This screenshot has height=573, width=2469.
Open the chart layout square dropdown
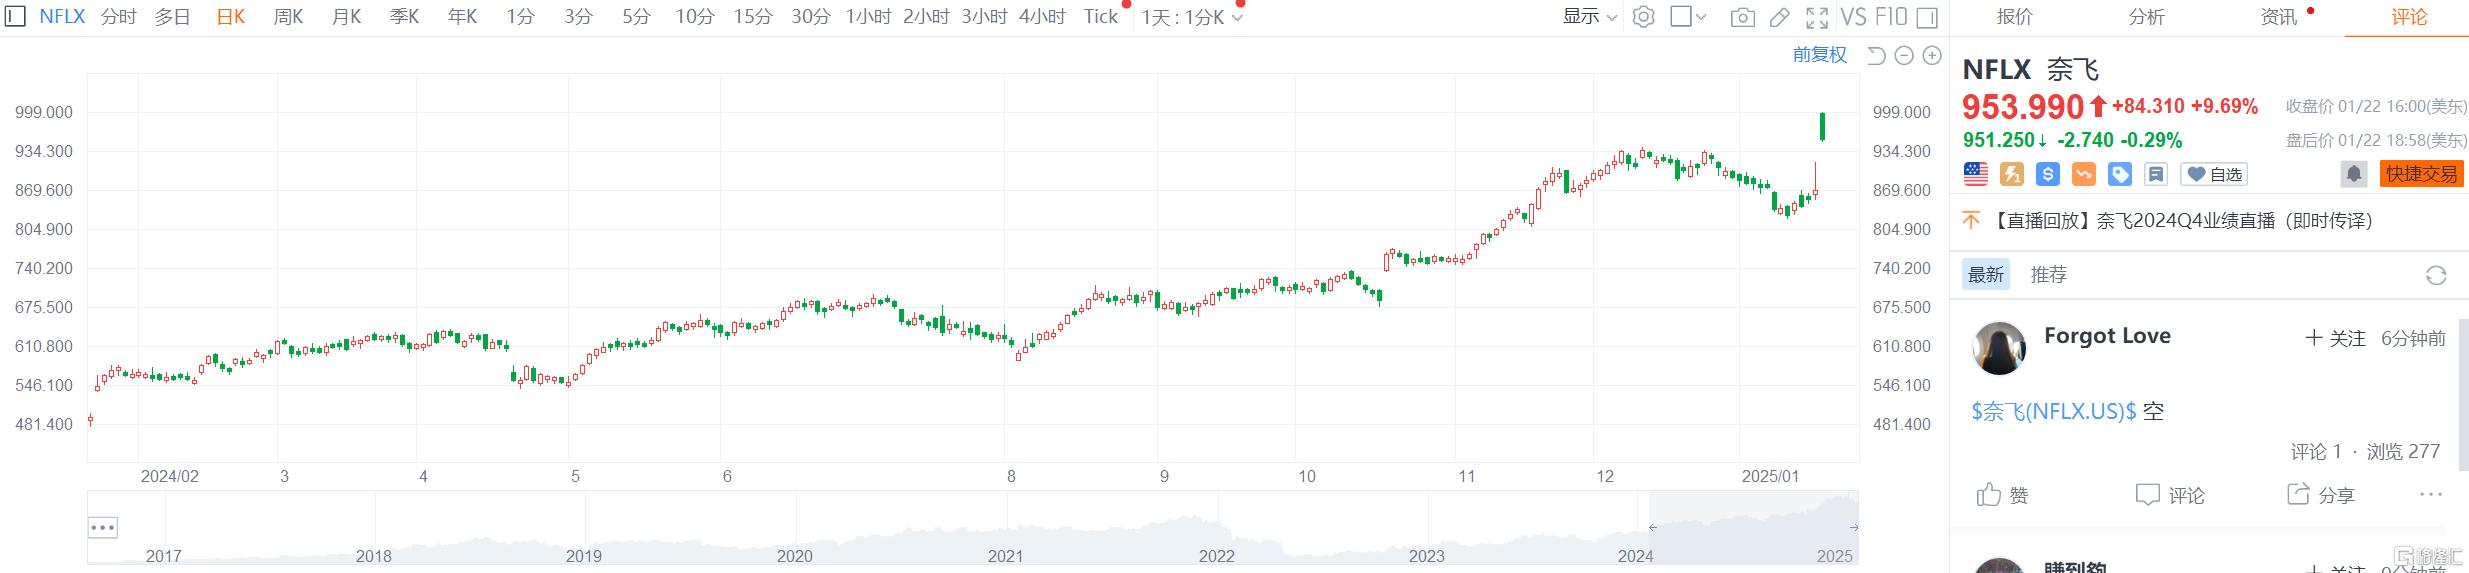tap(1689, 17)
